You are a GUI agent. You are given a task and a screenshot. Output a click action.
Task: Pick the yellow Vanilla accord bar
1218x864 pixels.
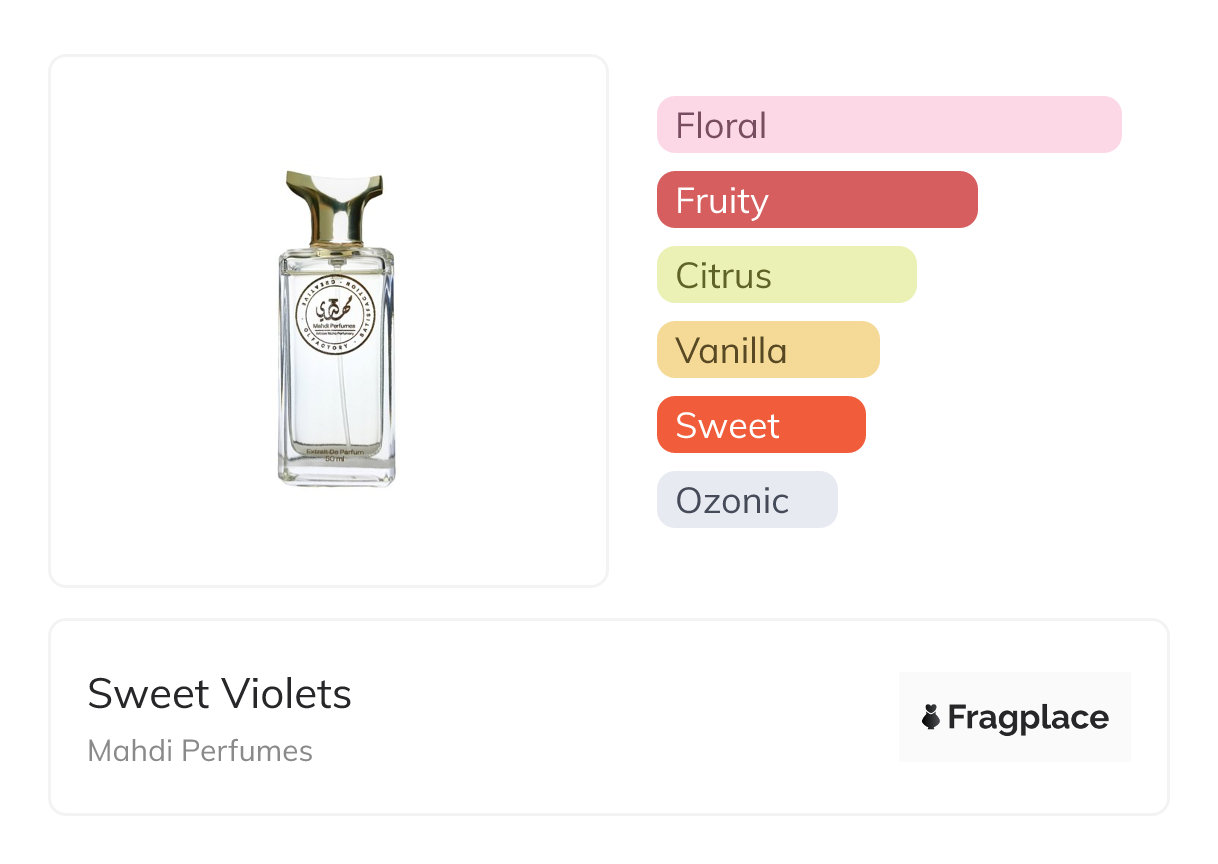pyautogui.click(x=768, y=350)
